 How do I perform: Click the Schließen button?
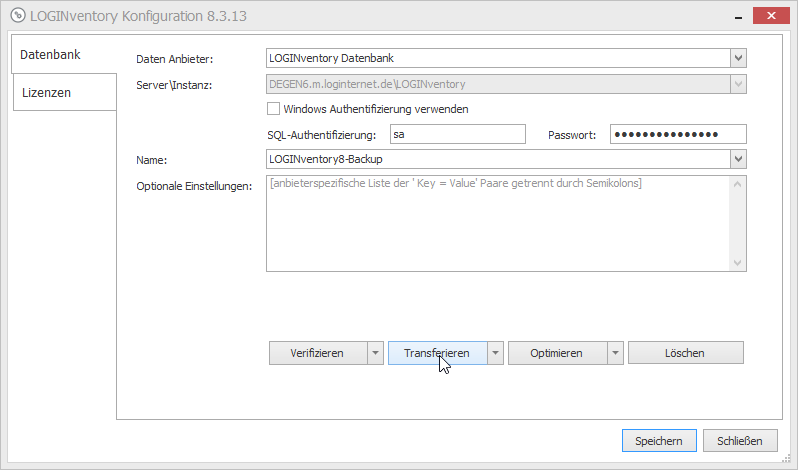pos(740,440)
